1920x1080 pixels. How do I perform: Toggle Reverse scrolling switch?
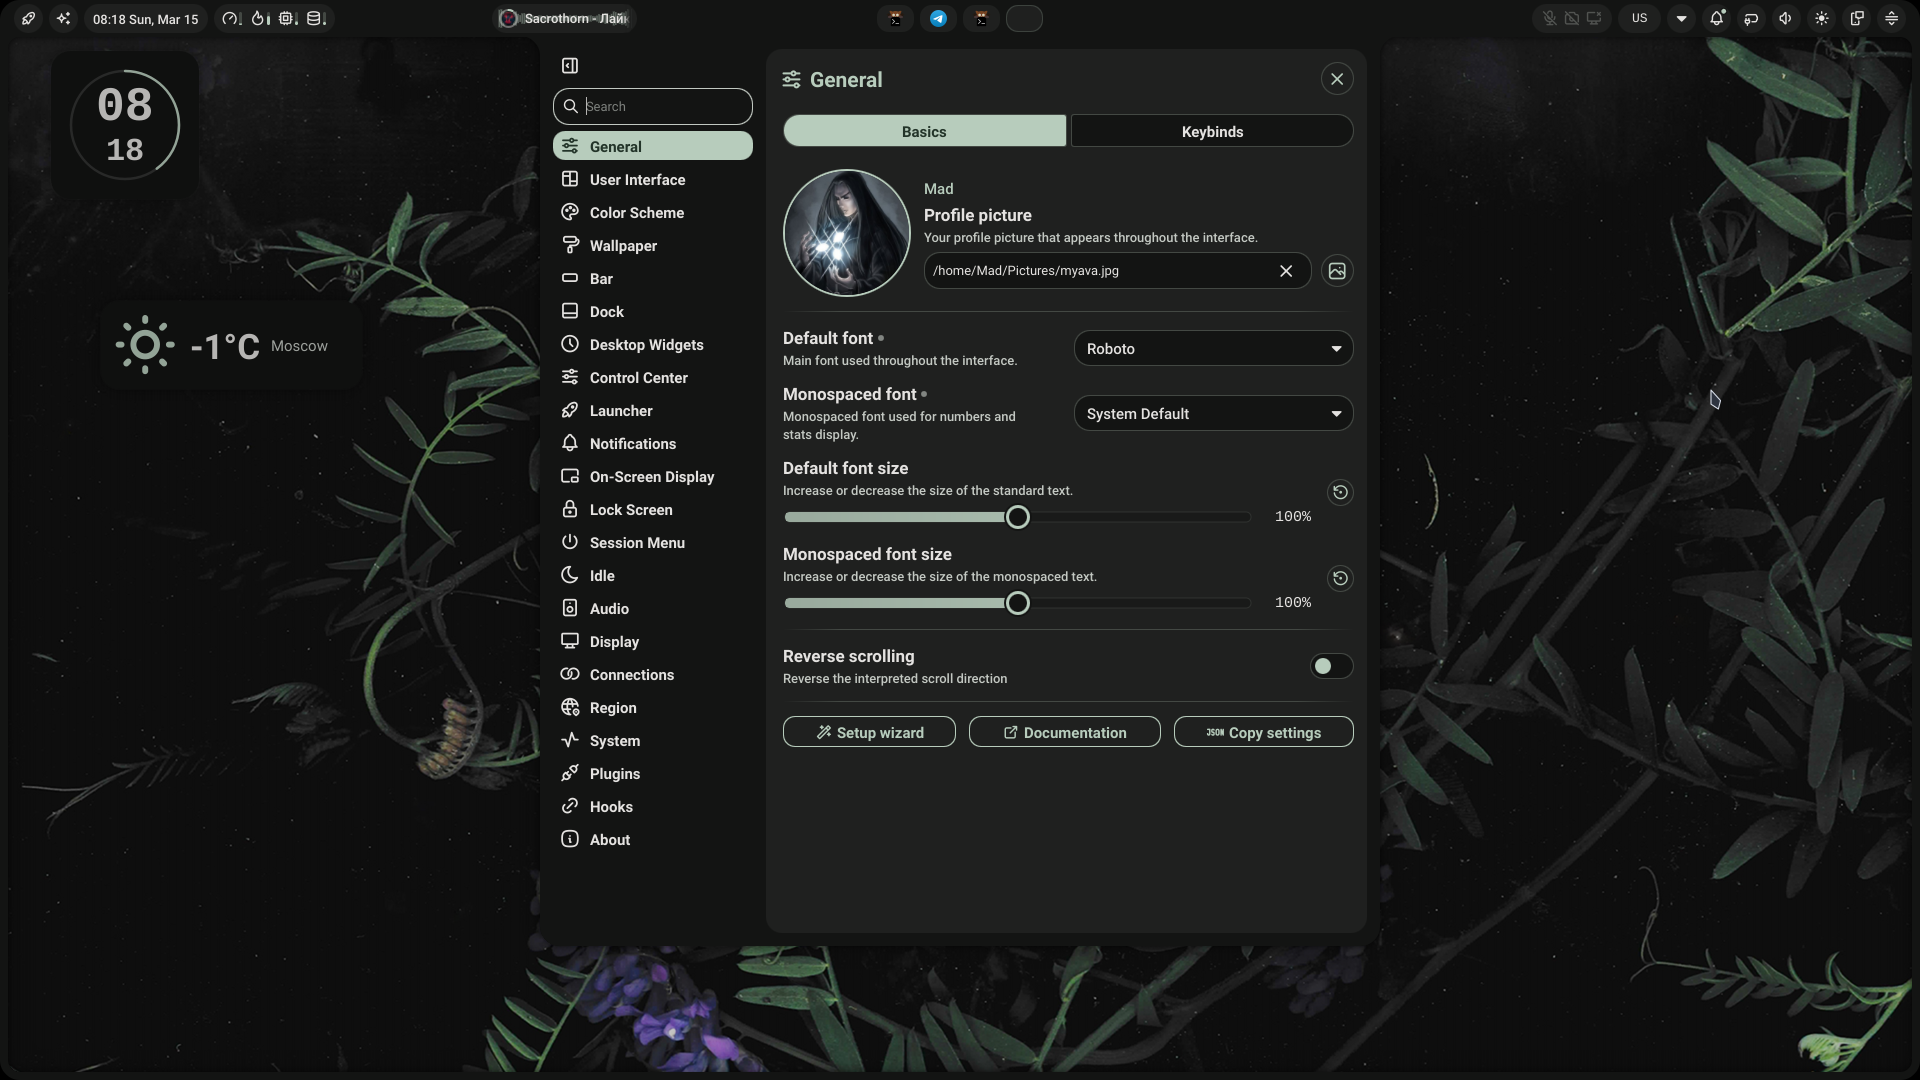[1331, 666]
